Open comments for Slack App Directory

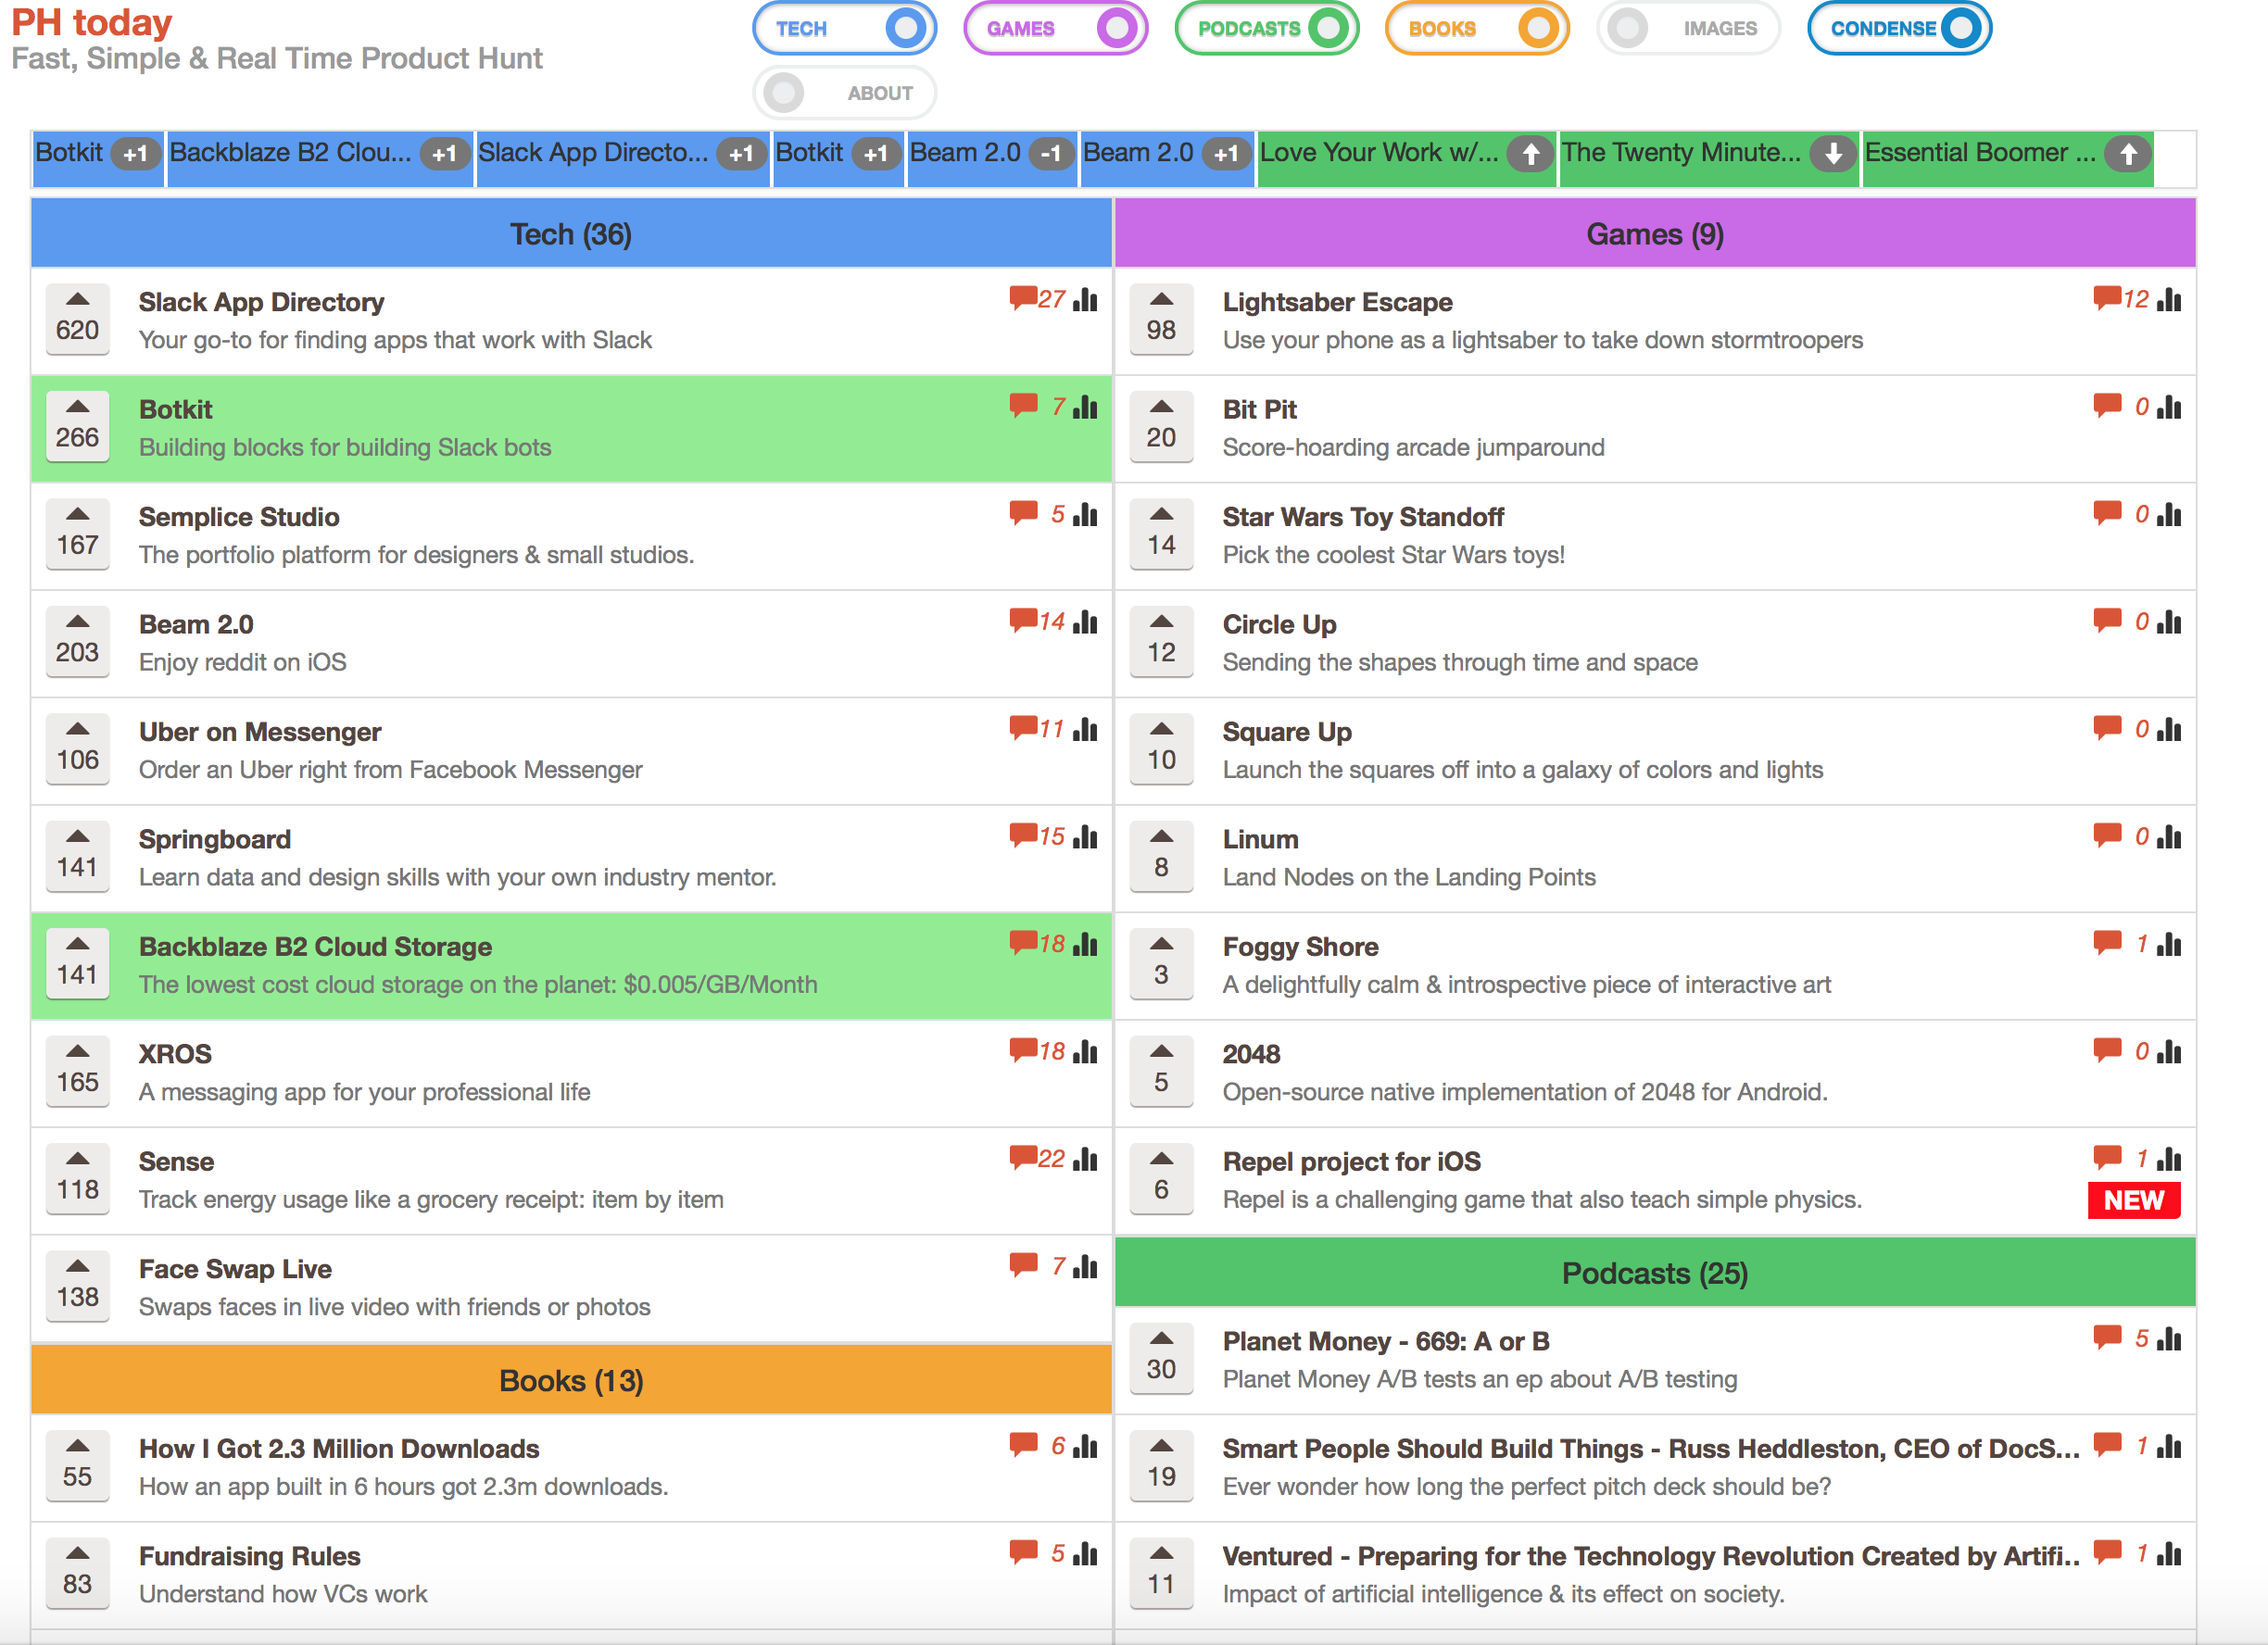[x=1037, y=299]
